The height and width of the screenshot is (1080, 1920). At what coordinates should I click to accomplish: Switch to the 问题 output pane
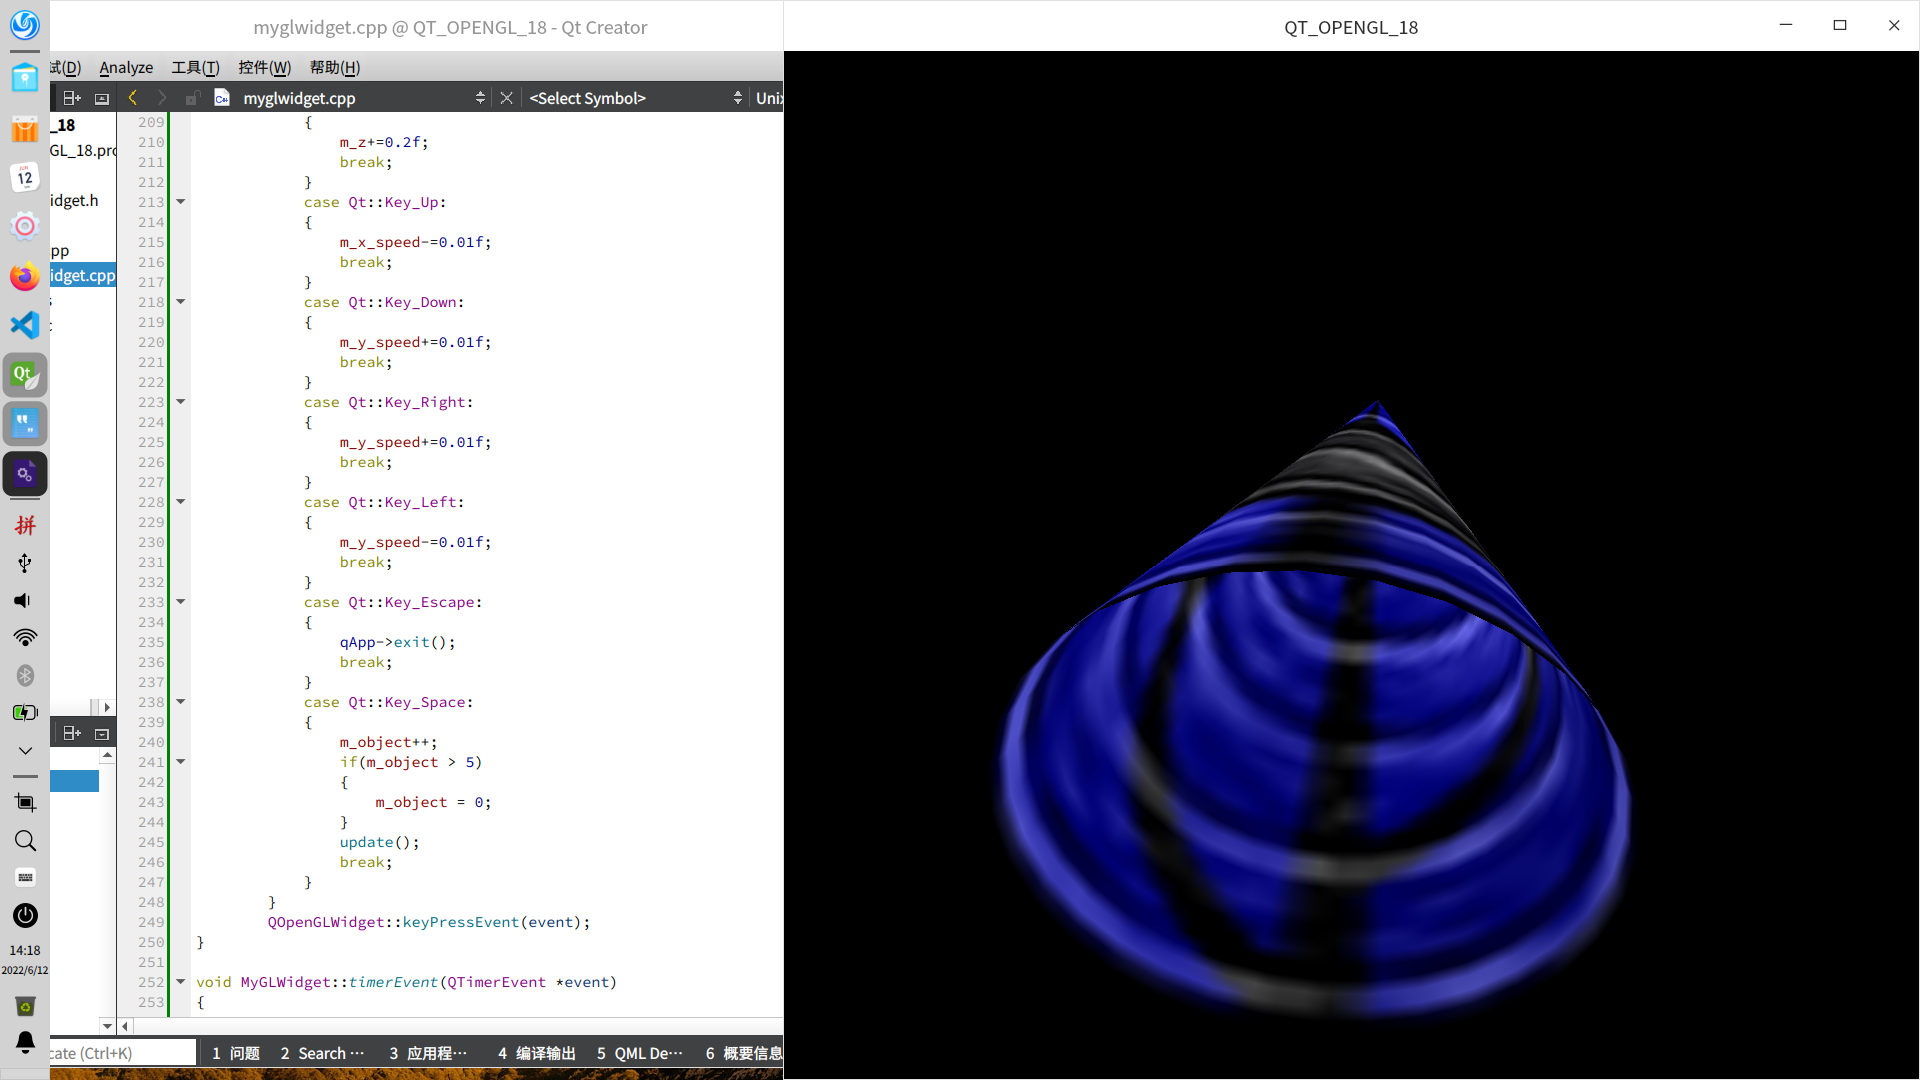pos(236,1053)
